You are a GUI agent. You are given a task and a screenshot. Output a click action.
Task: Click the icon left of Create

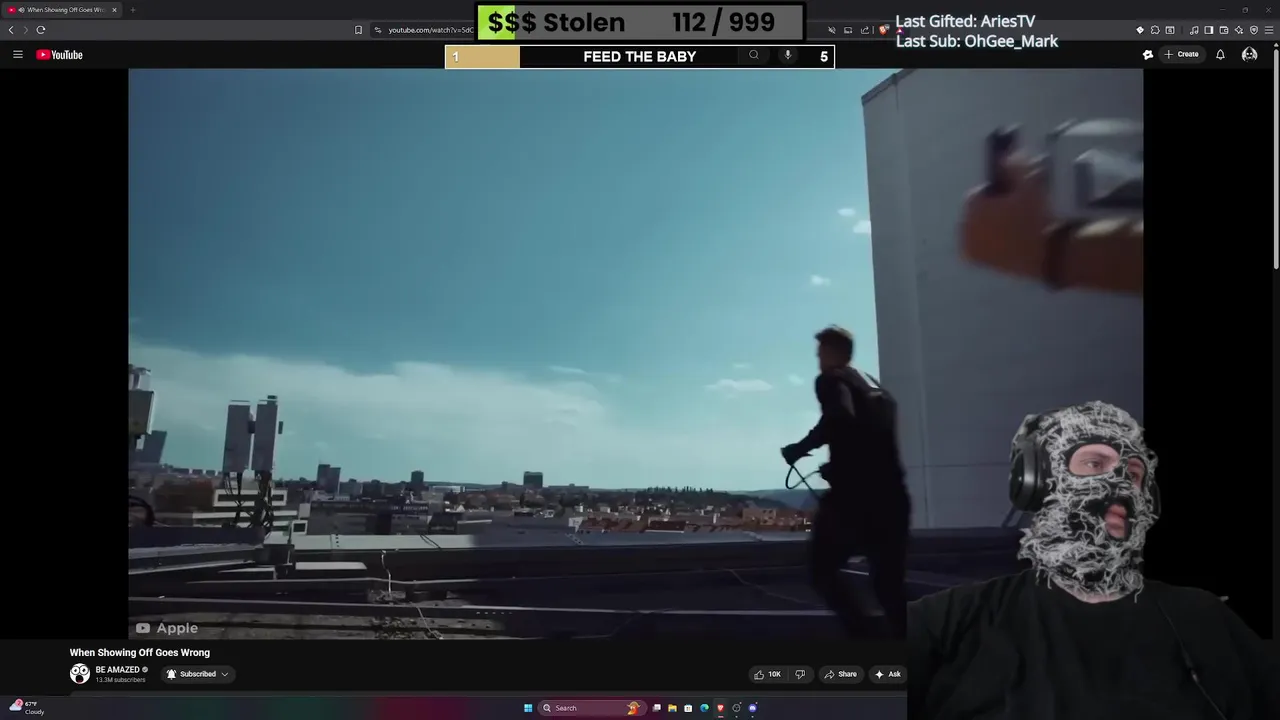pos(1148,55)
